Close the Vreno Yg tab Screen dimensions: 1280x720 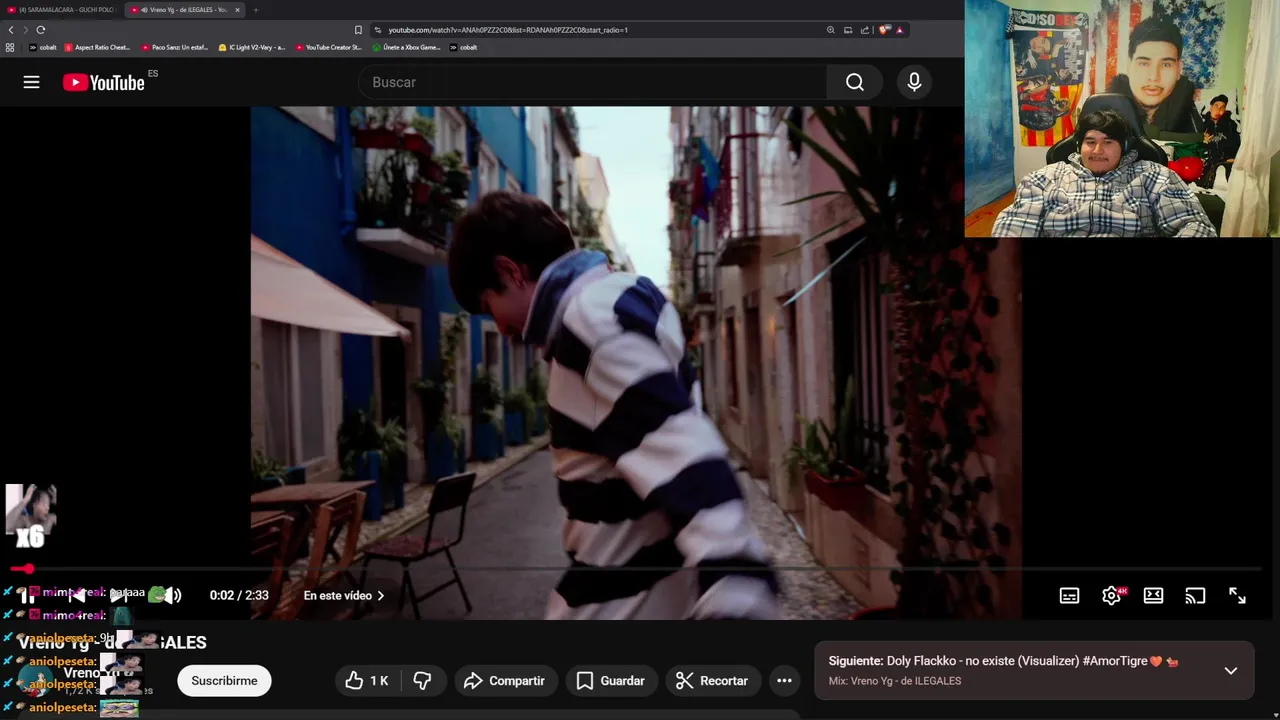237,10
